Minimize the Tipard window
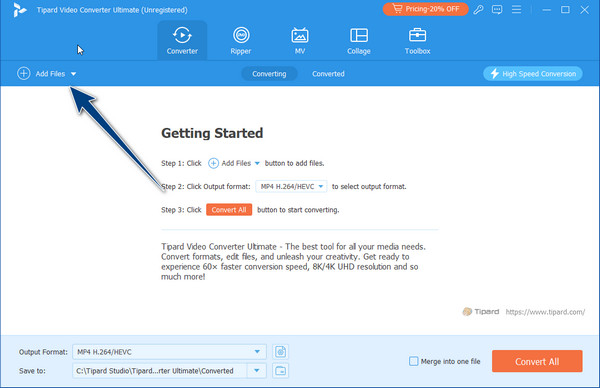Image resolution: width=600 pixels, height=388 pixels. tap(547, 10)
